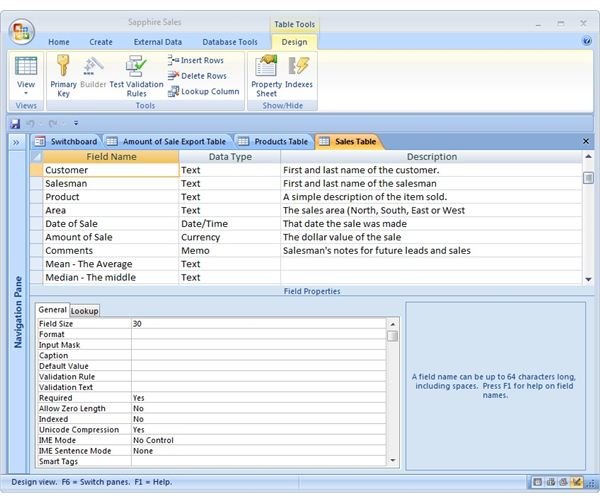This screenshot has width=600, height=497.
Task: Select the General properties tab
Action: pyautogui.click(x=52, y=310)
